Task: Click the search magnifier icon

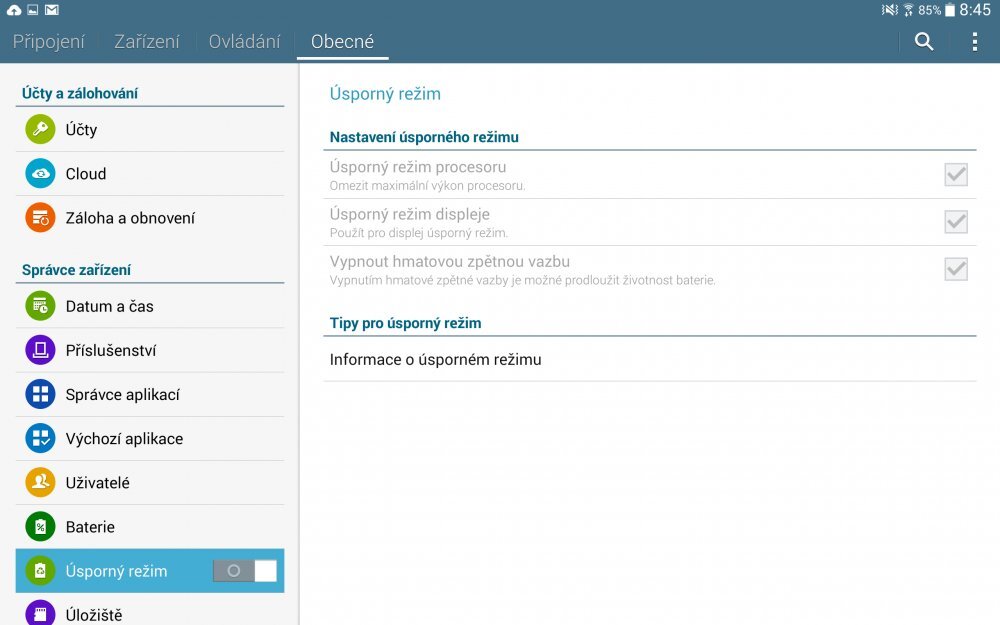Action: pos(923,41)
